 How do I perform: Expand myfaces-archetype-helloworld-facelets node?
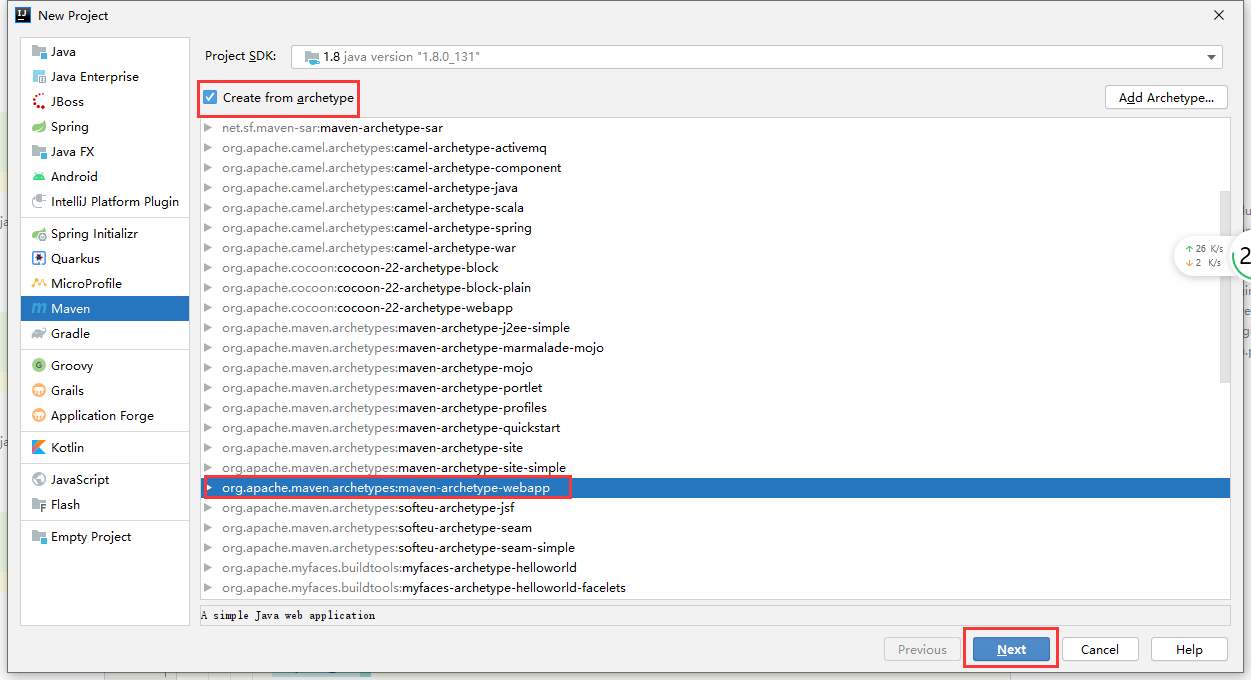[x=208, y=588]
